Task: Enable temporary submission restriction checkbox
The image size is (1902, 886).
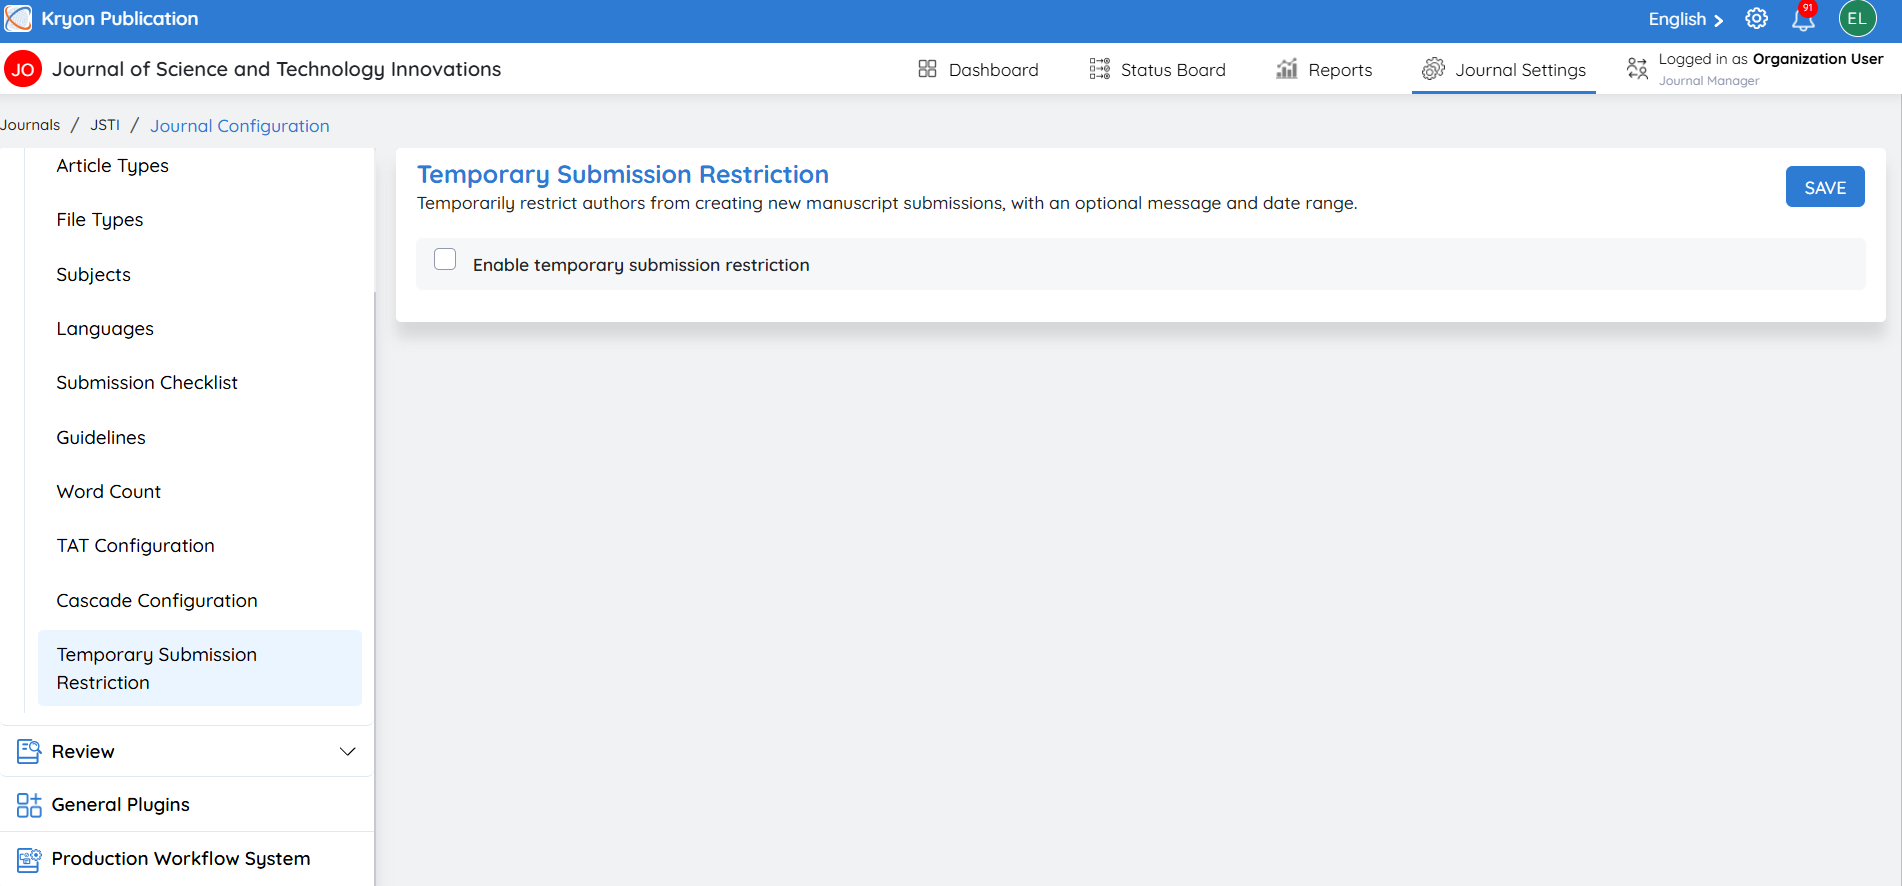Action: 445,260
